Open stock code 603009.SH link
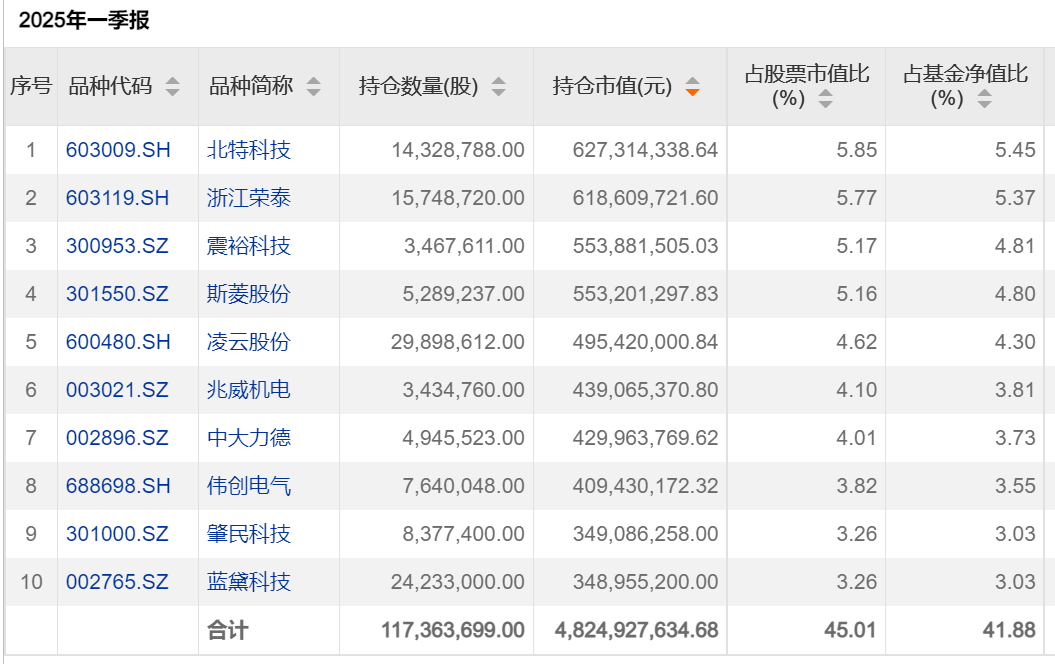1055x664 pixels. click(x=118, y=150)
